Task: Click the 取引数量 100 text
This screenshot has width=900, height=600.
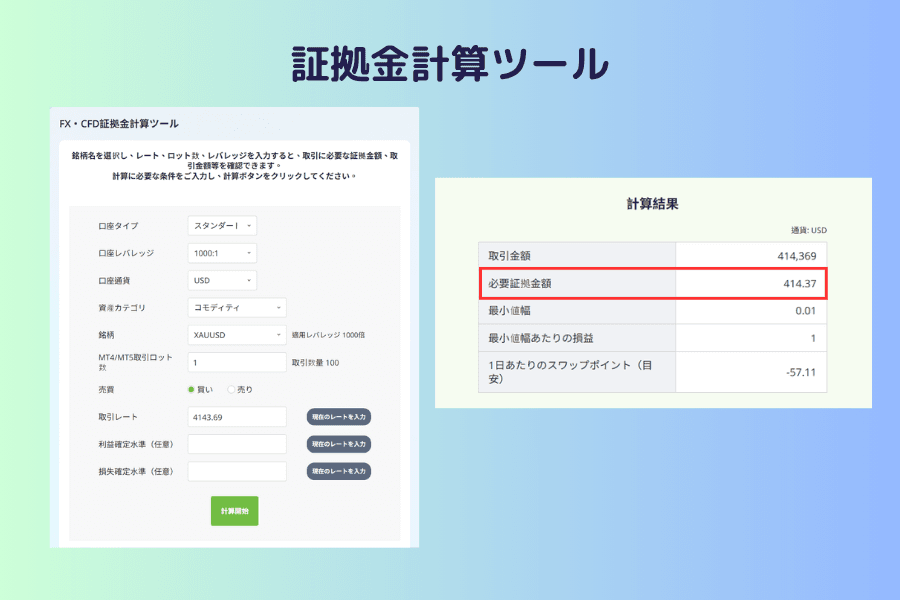Action: 316,363
